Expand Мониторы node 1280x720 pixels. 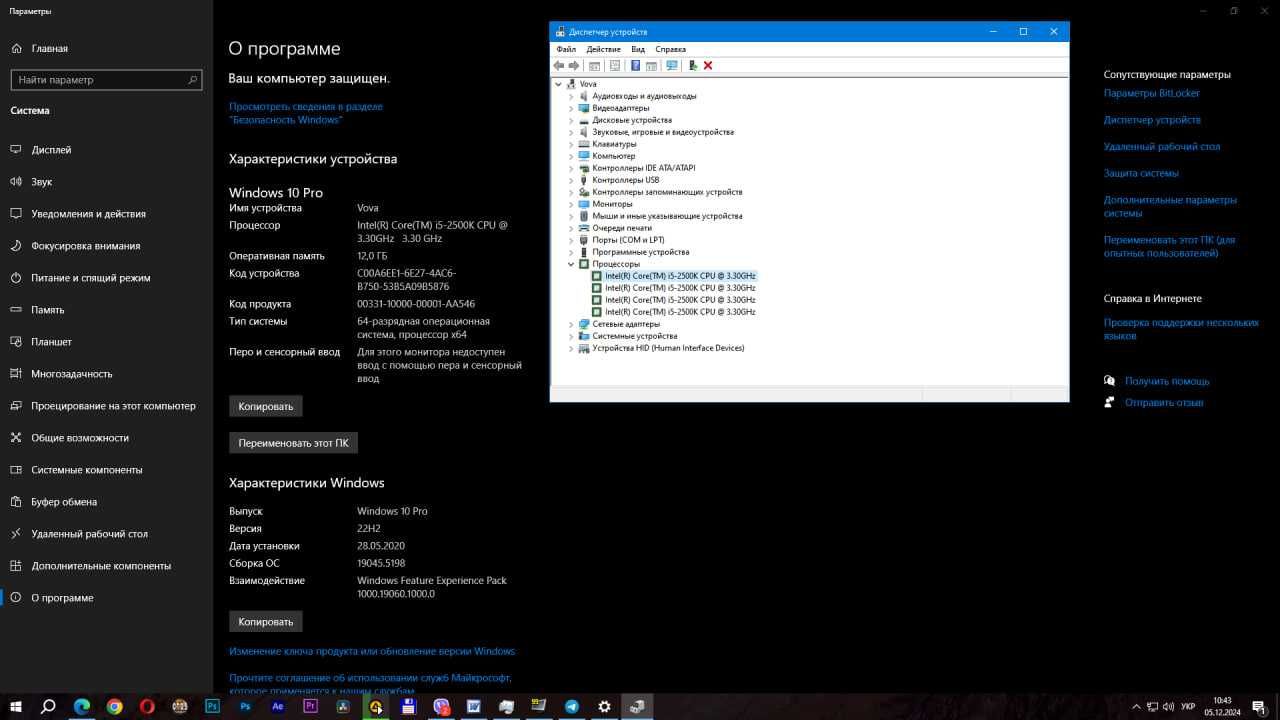(x=571, y=204)
